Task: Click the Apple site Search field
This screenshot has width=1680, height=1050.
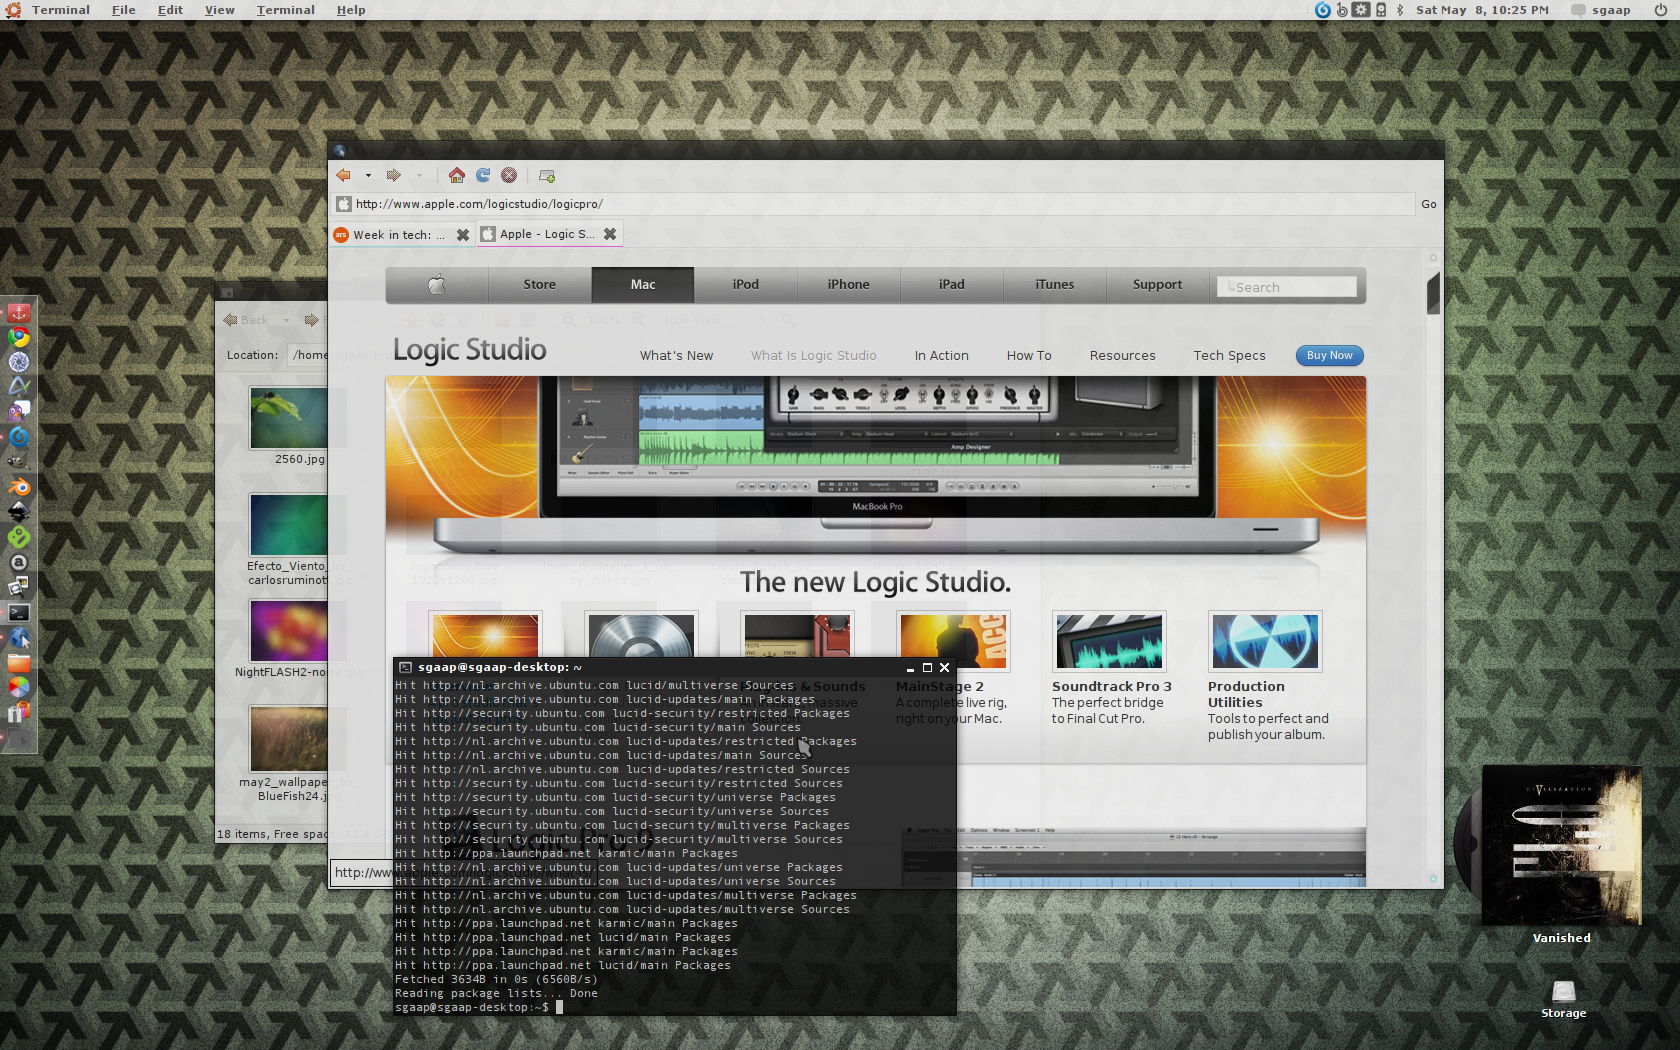Action: pos(1287,287)
